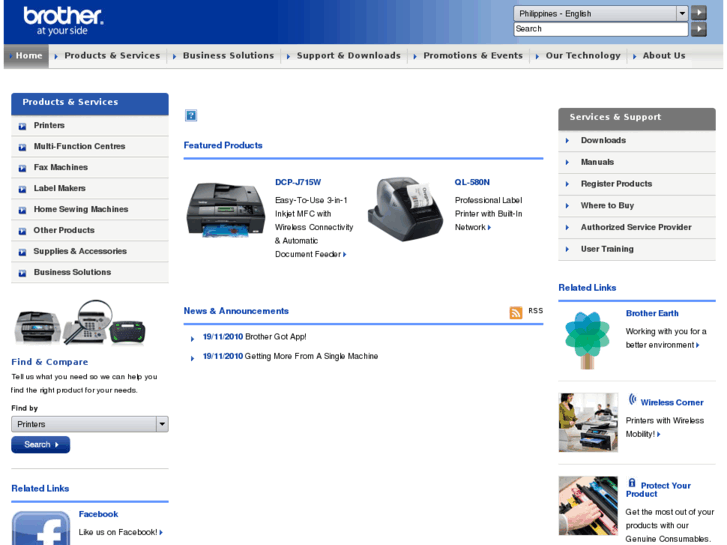Click the arrow bullet beside Authorized Service Provider
This screenshot has height=545, width=727.
point(567,227)
